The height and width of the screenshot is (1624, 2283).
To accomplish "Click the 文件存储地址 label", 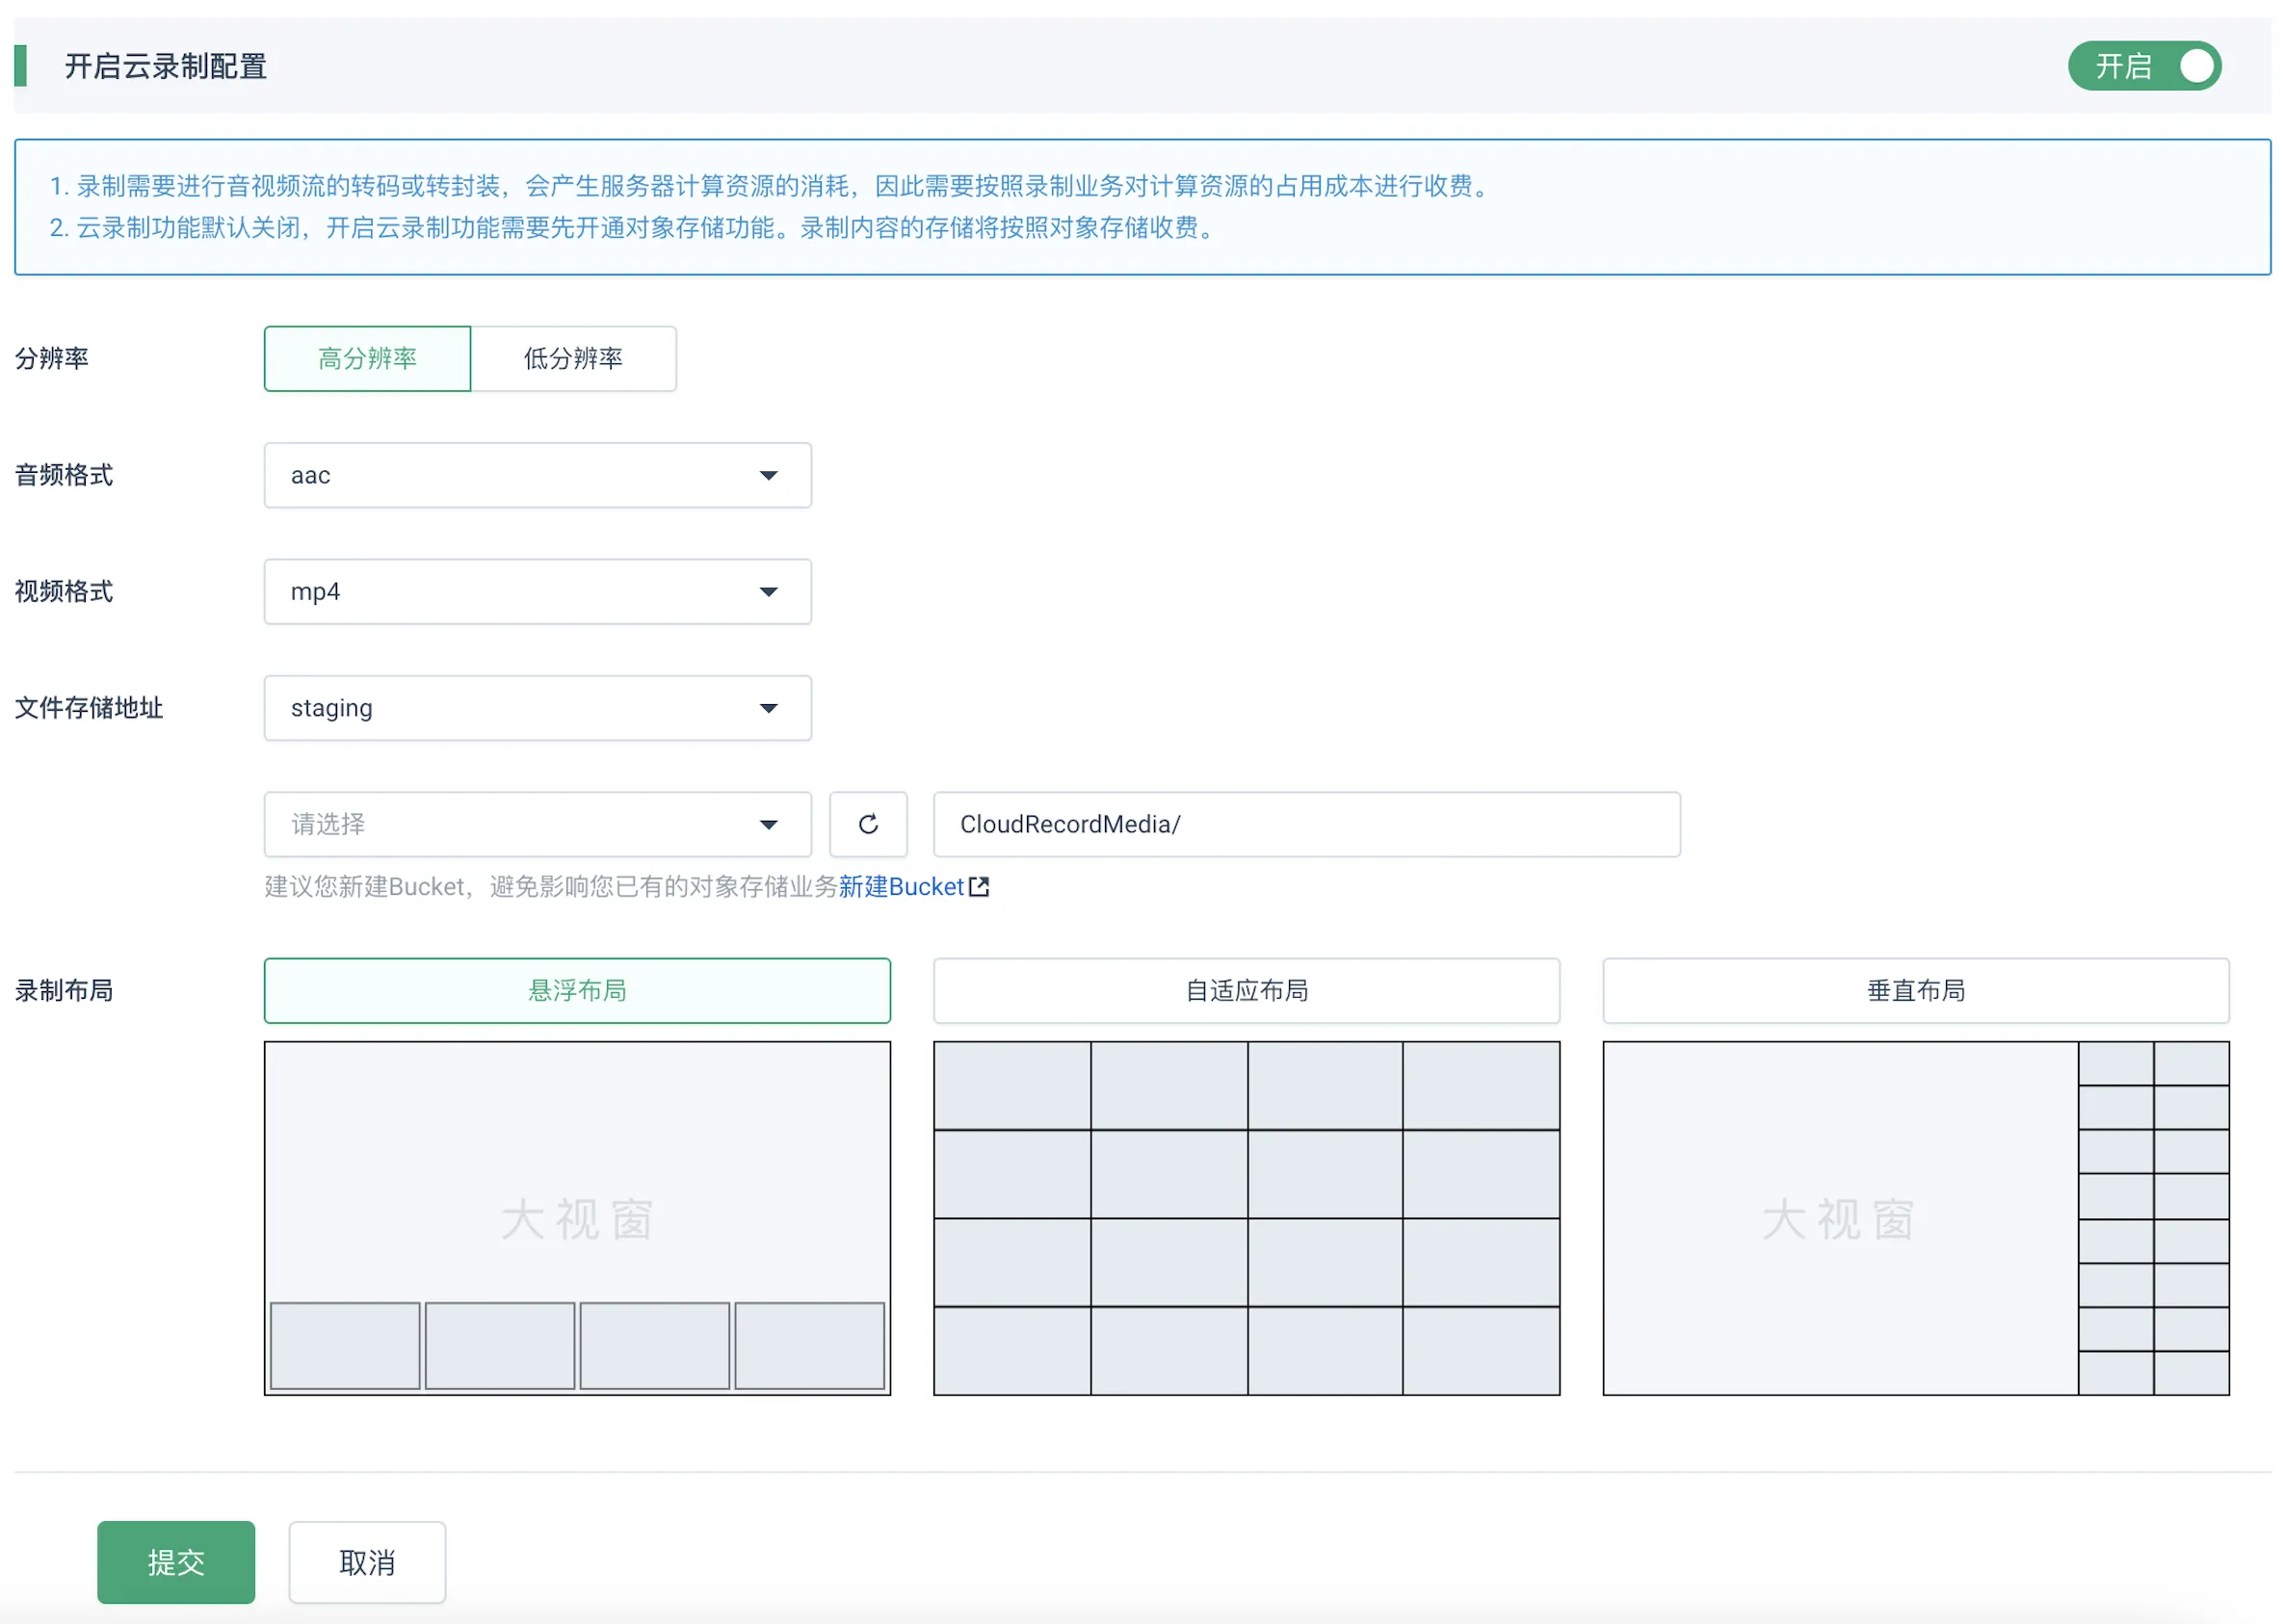I will coord(89,708).
